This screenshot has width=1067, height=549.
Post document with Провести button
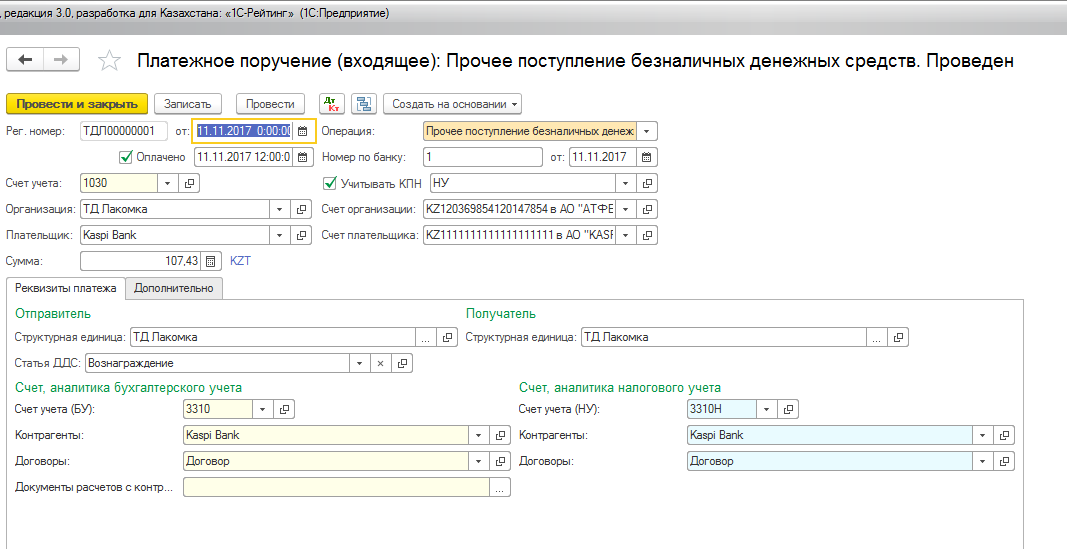tap(270, 104)
